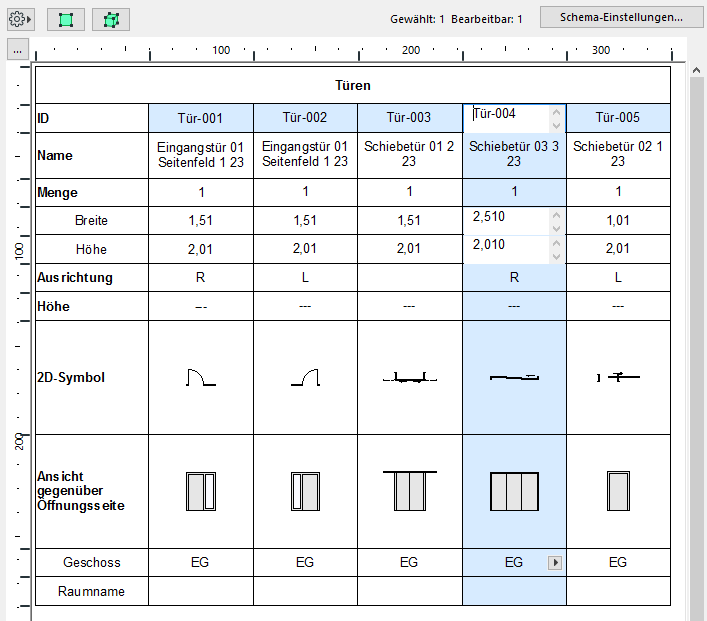This screenshot has height=621, width=707.
Task: Click Menge 1 cell of Tür-004
Action: pos(514,193)
